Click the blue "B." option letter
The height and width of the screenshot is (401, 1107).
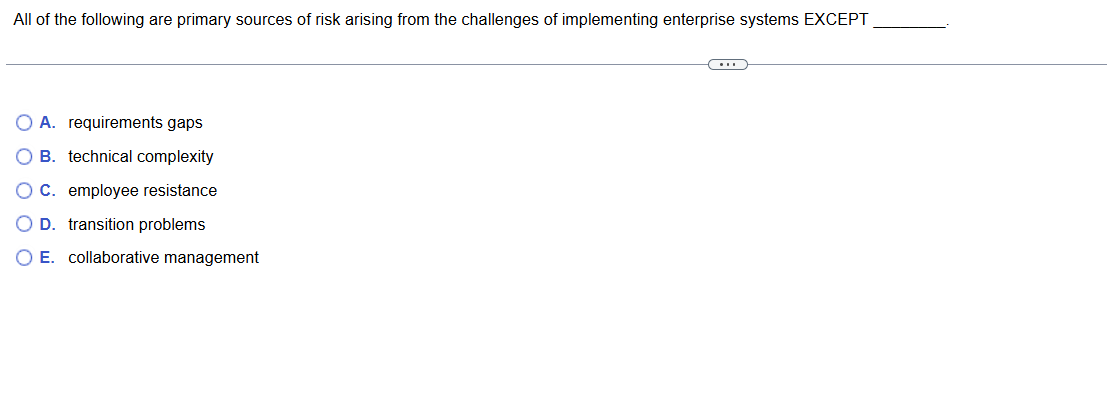pyautogui.click(x=48, y=157)
